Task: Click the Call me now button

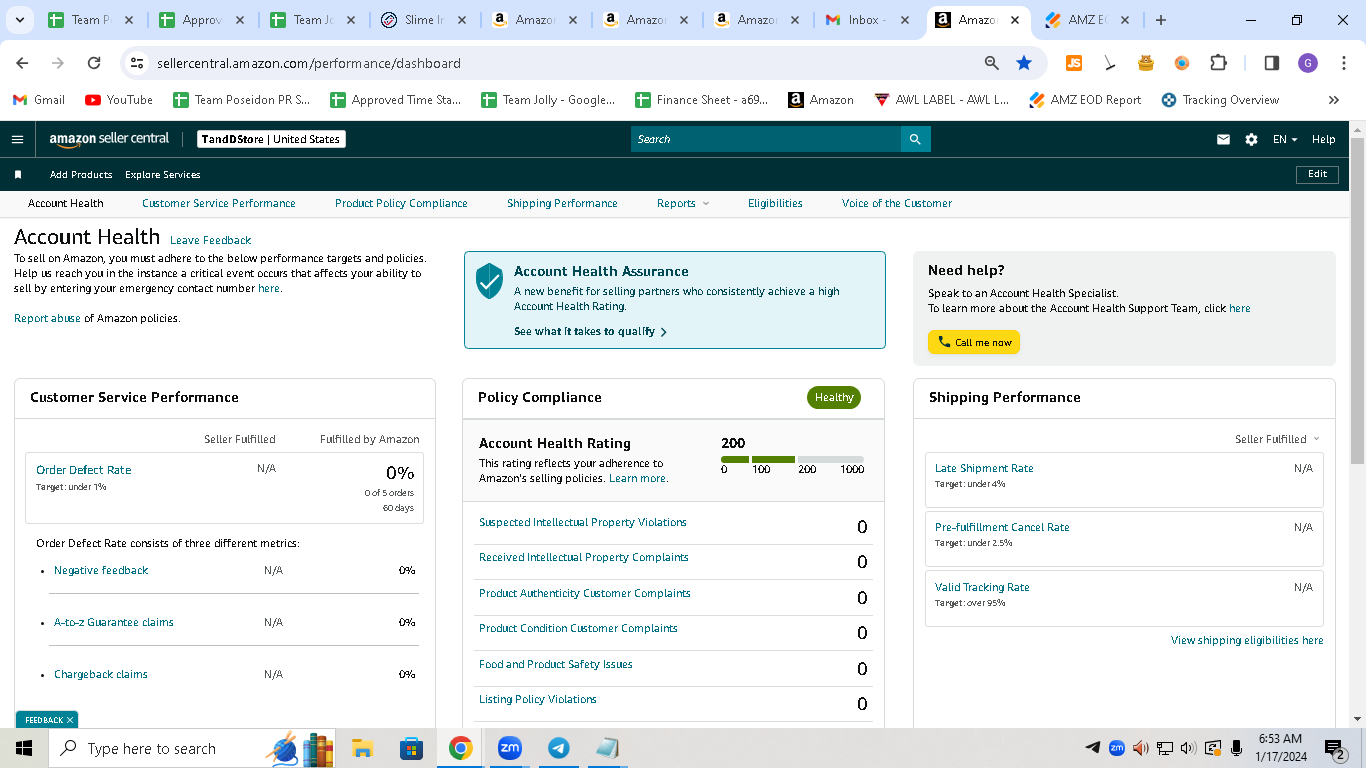Action: (974, 342)
